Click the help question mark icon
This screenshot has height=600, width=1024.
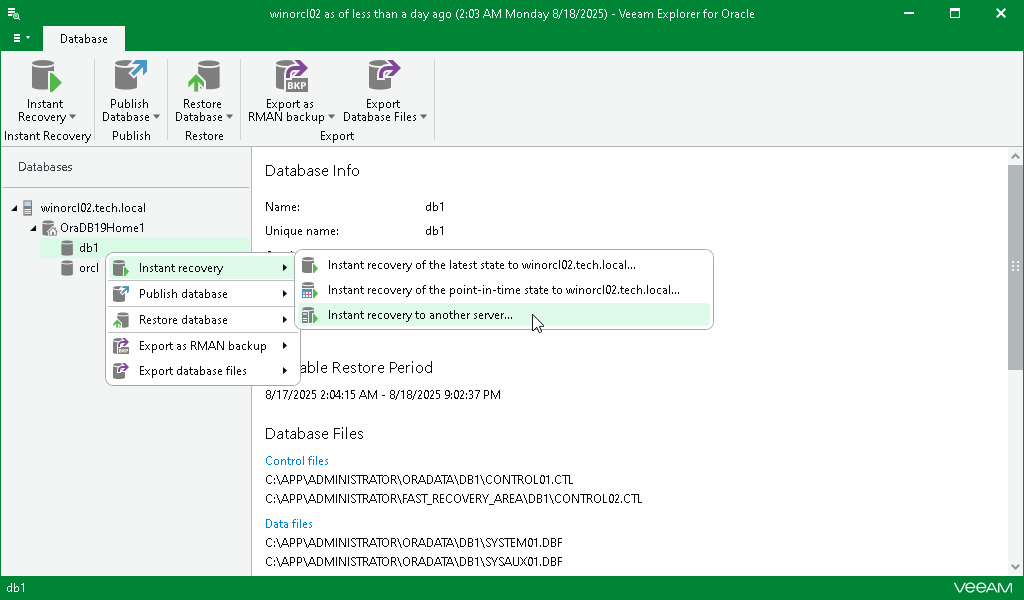[x=1006, y=39]
